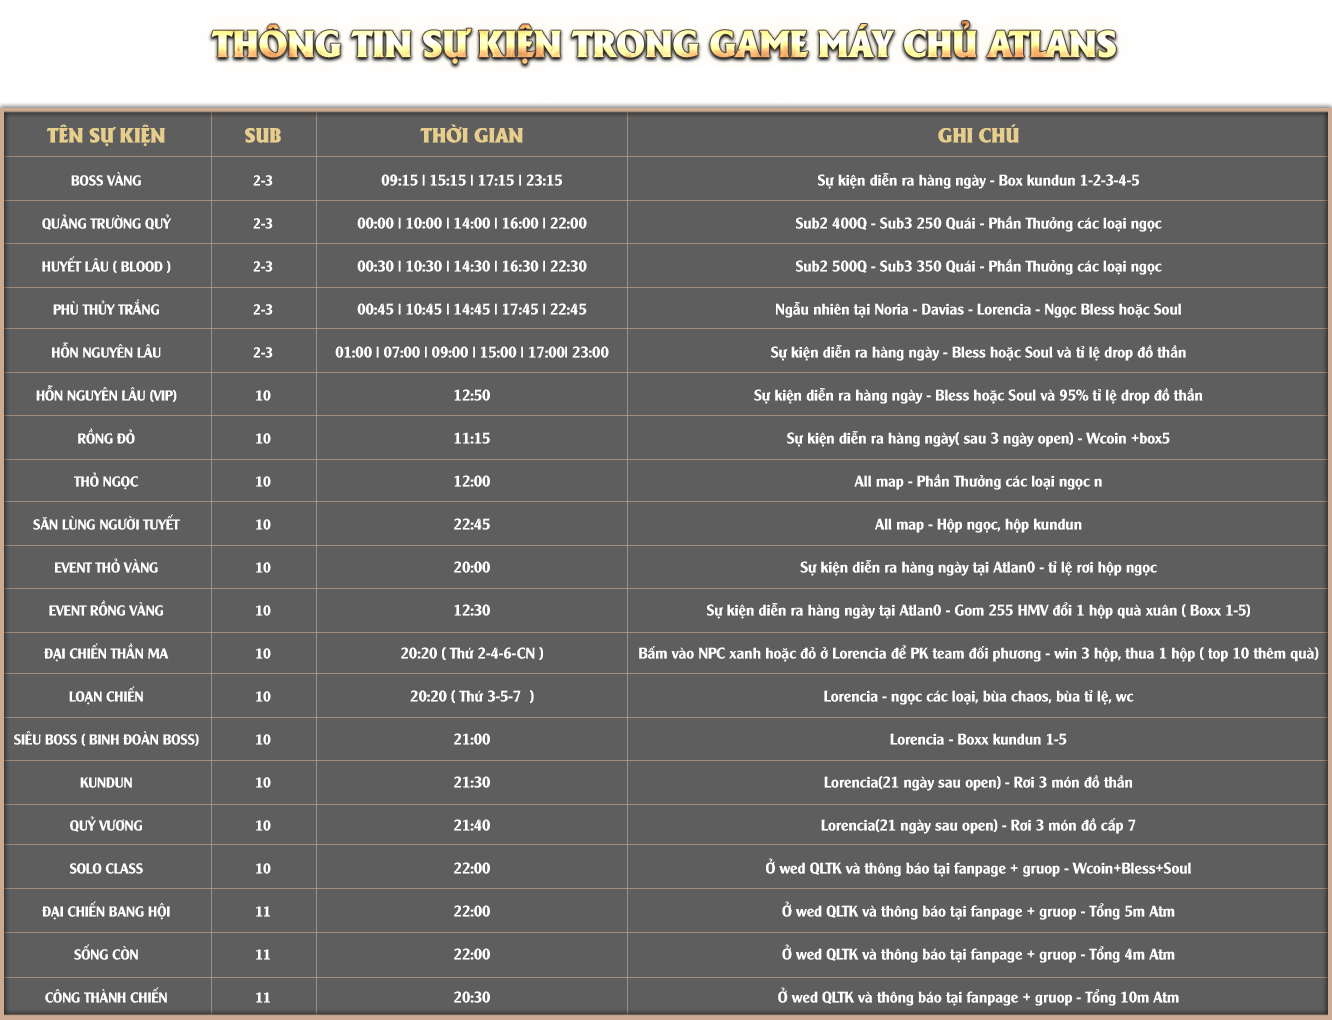
Task: Click the 22:45 time cell
Action: click(472, 525)
